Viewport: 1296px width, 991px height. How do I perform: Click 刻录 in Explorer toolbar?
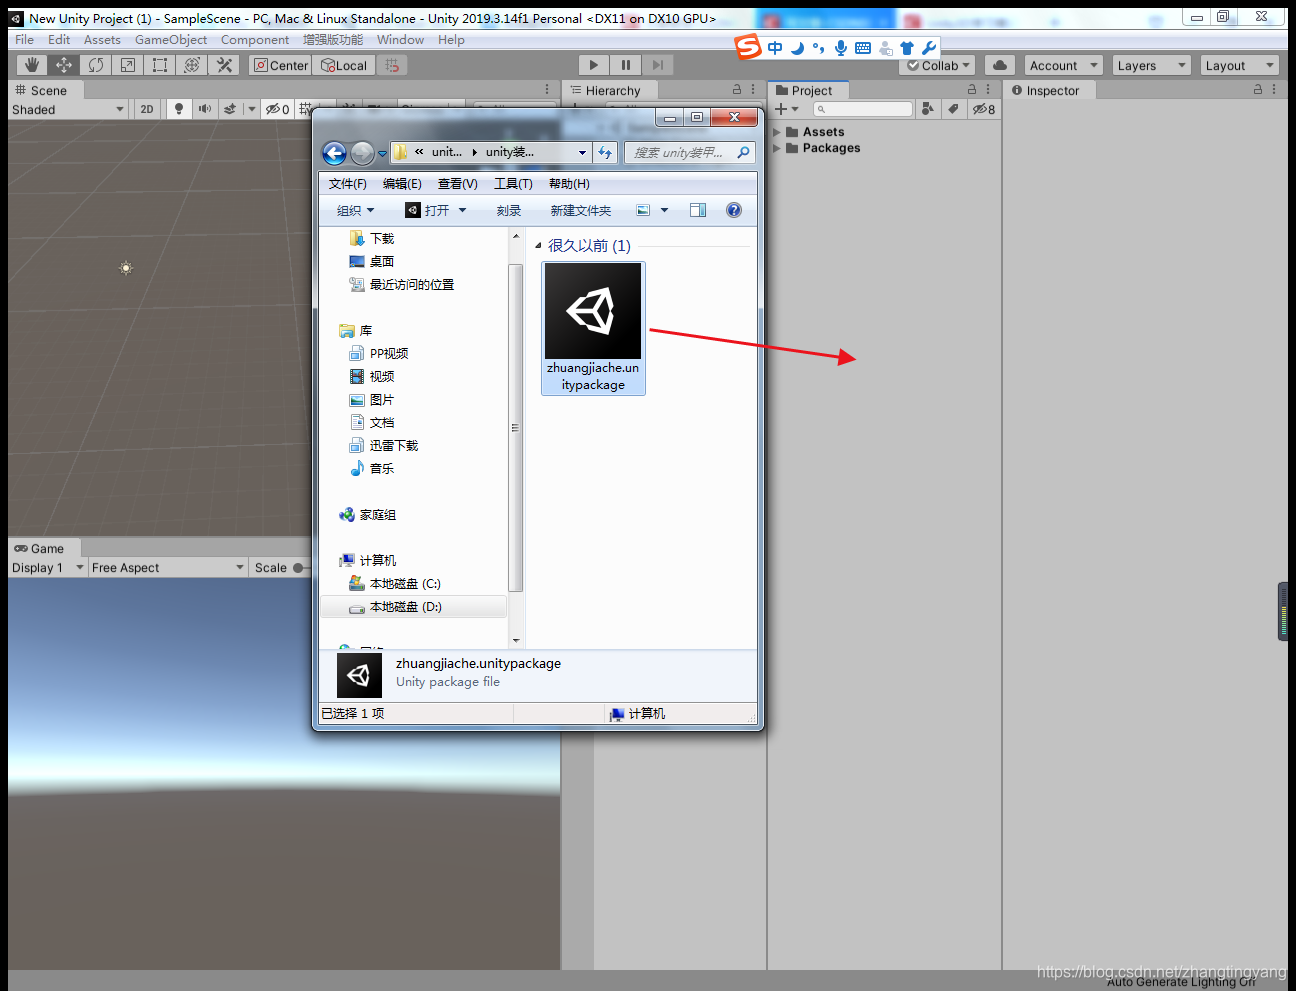[509, 210]
